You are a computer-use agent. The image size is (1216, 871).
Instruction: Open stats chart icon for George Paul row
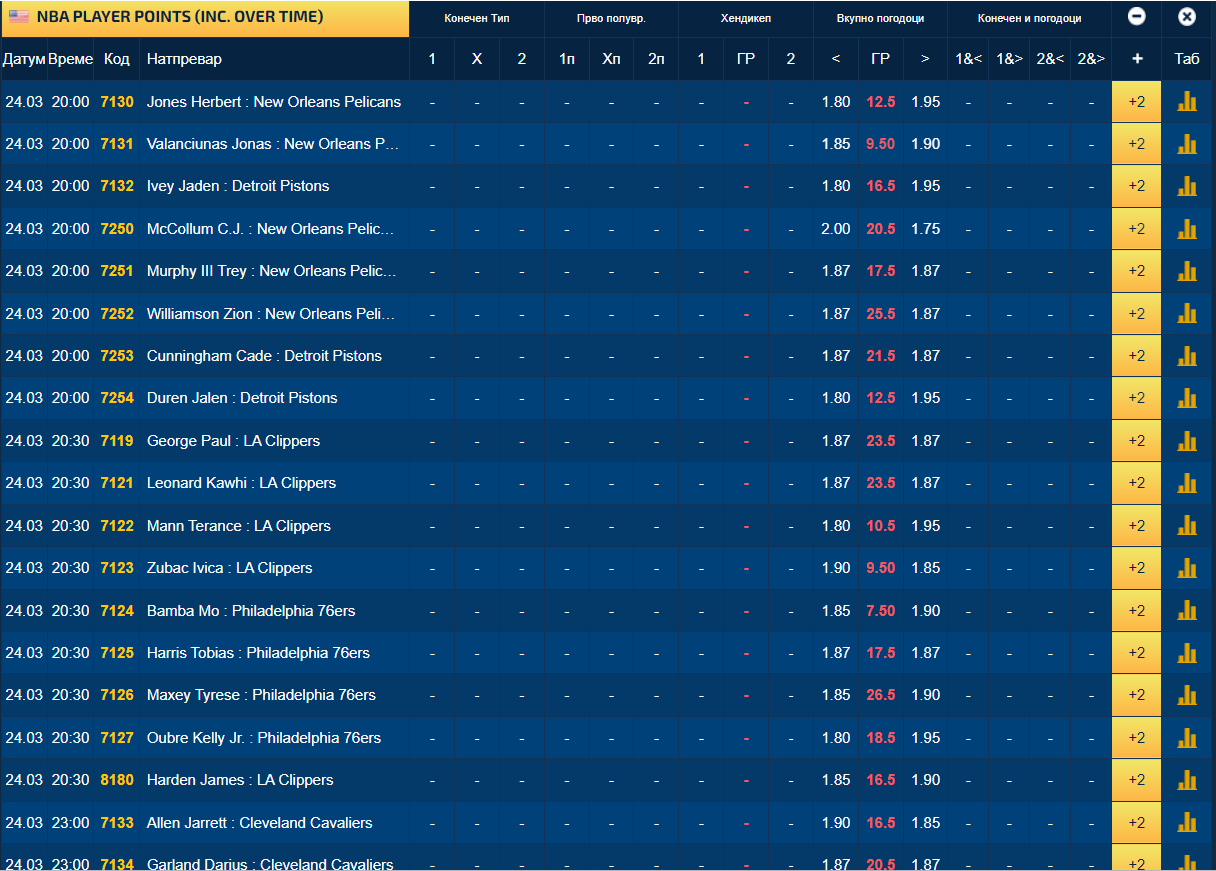[x=1187, y=441]
